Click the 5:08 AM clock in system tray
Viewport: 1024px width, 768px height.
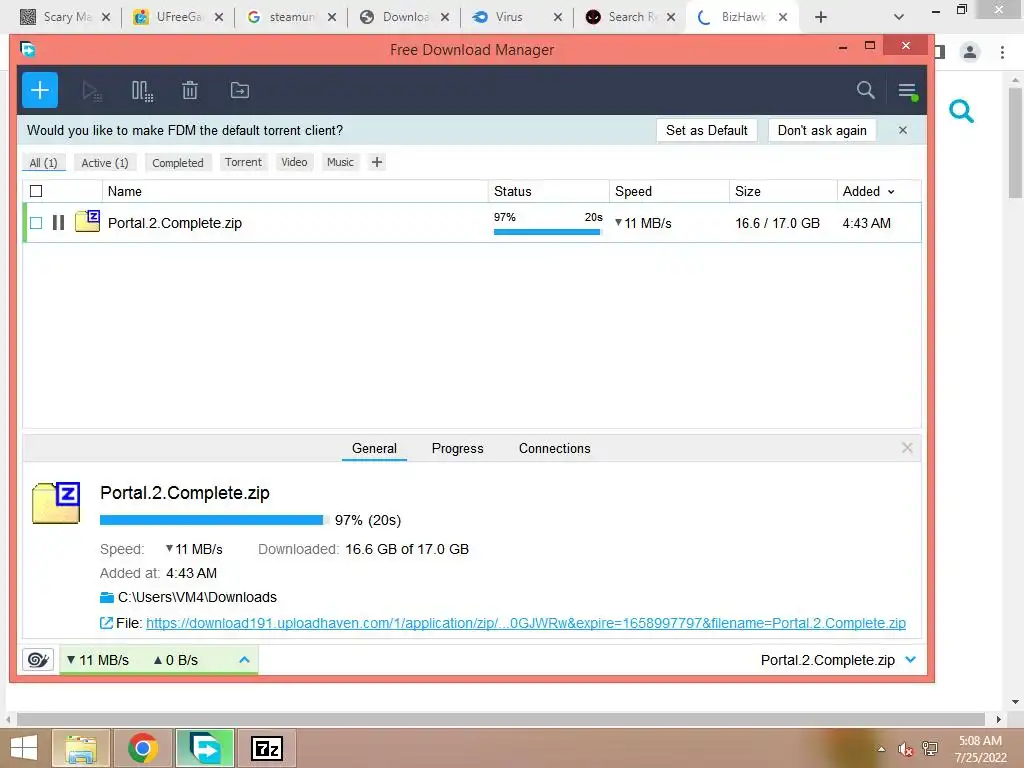click(x=980, y=741)
